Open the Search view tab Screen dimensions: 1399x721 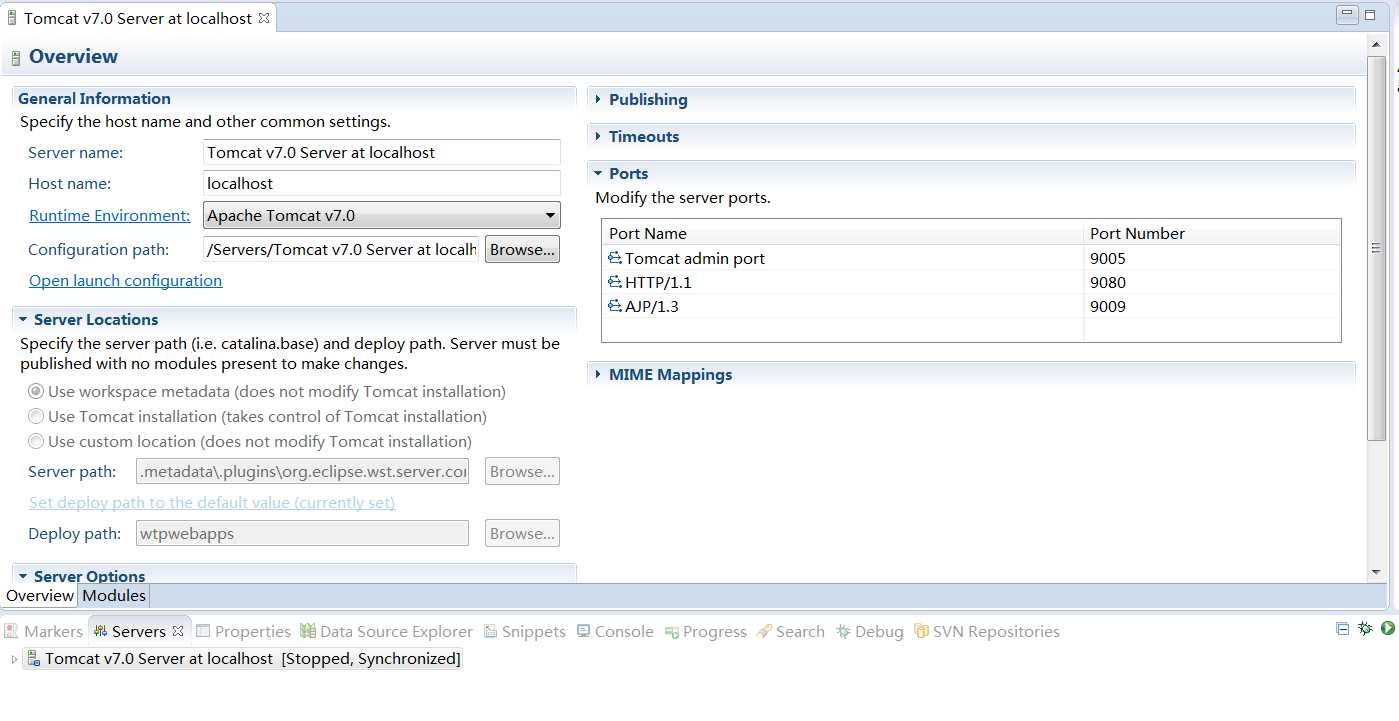click(791, 631)
